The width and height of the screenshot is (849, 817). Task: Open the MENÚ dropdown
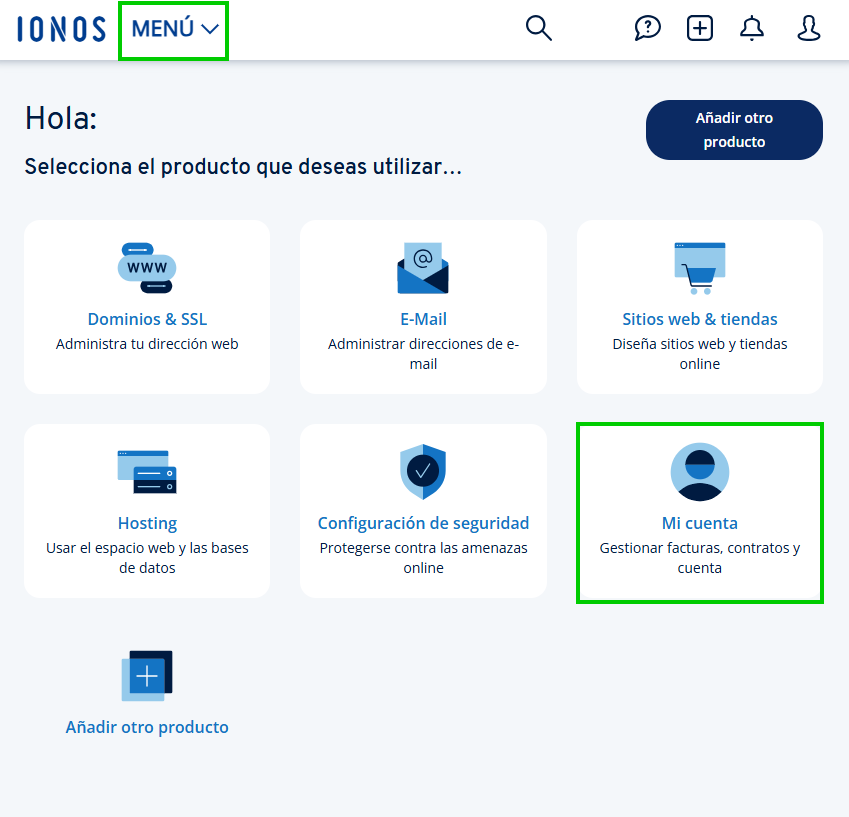[163, 29]
